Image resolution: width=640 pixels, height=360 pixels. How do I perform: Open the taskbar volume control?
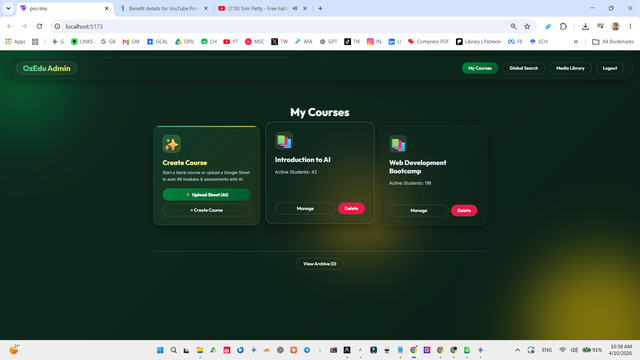pos(574,350)
